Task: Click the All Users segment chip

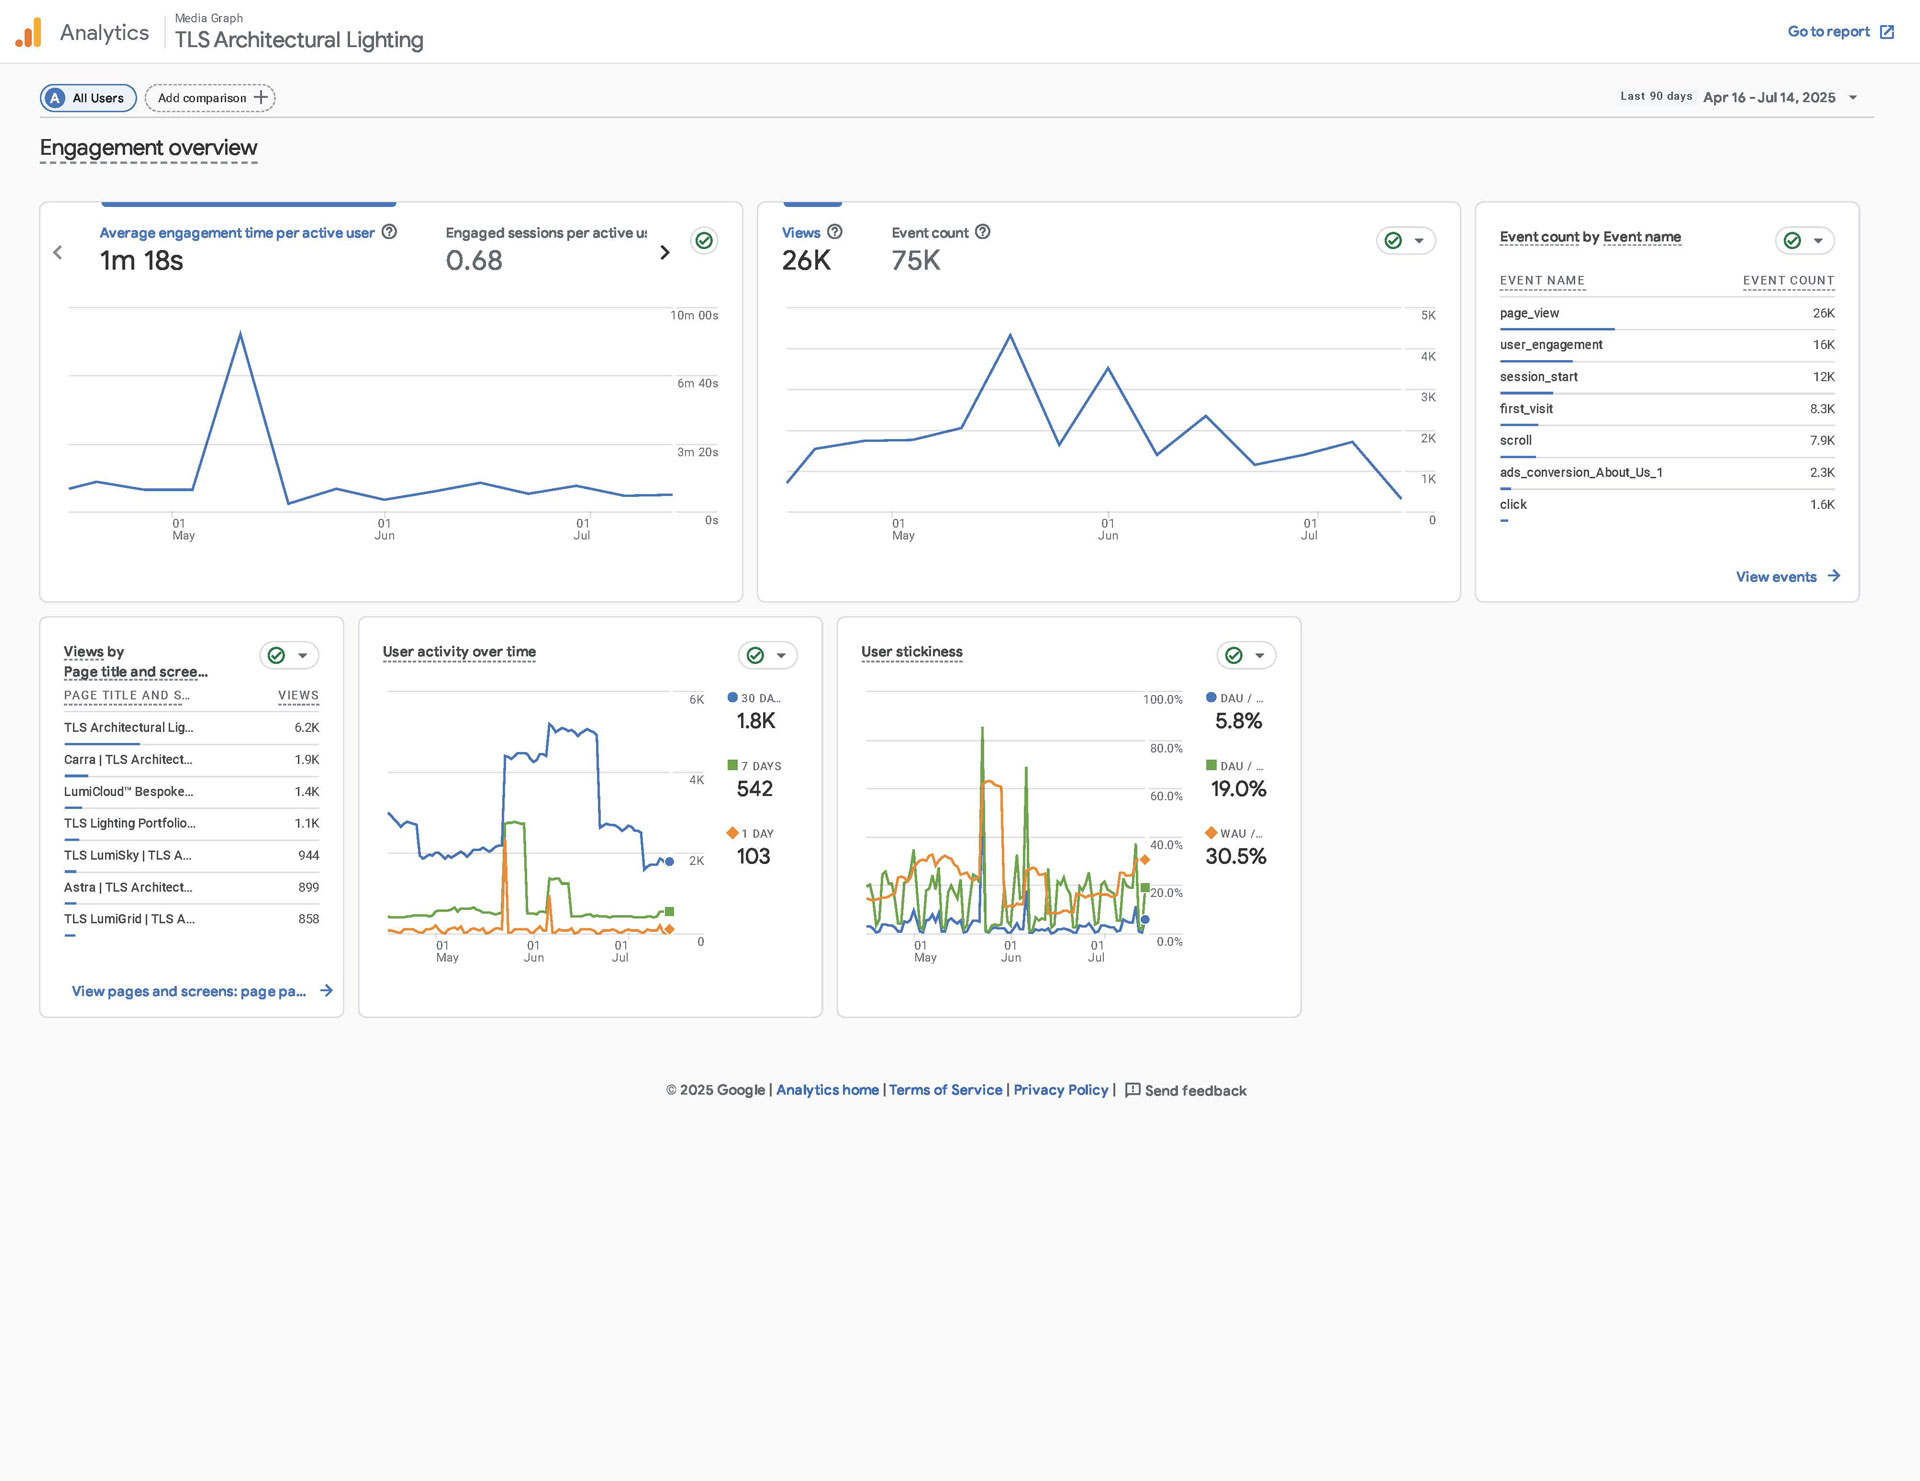Action: (x=88, y=98)
